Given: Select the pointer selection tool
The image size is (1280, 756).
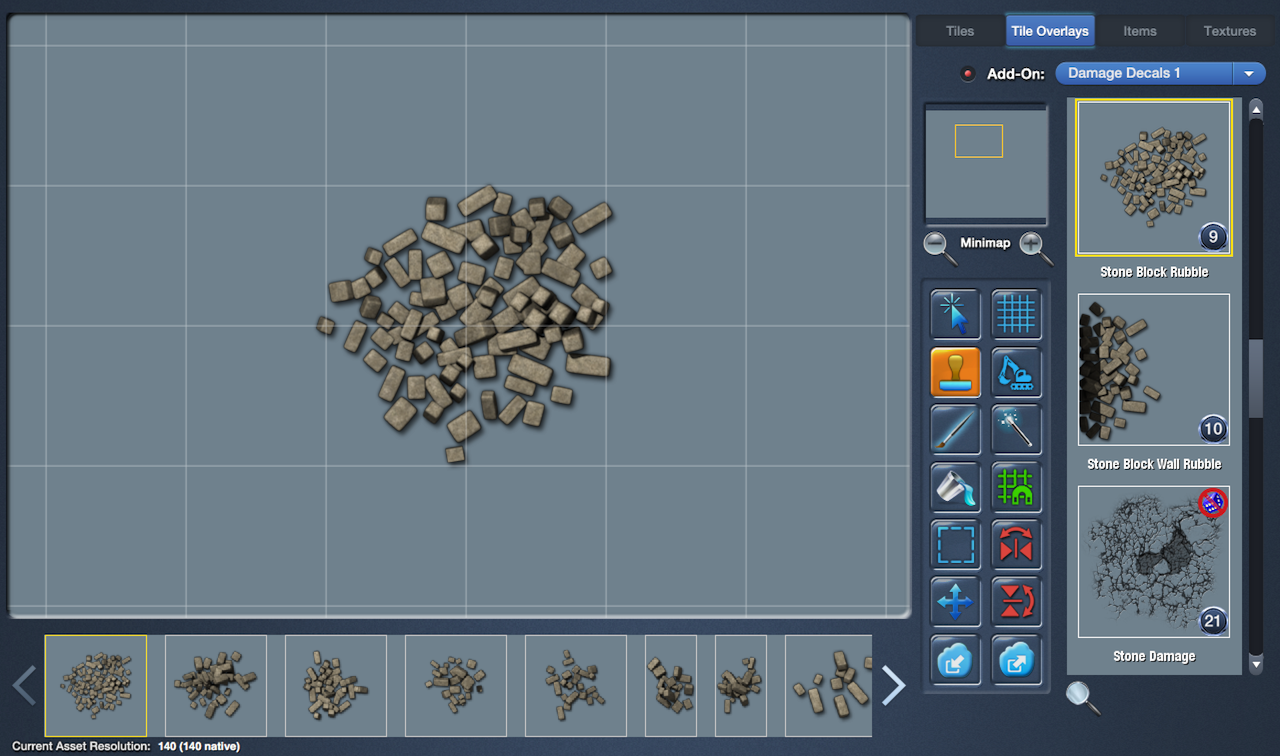Looking at the screenshot, I should (955, 314).
